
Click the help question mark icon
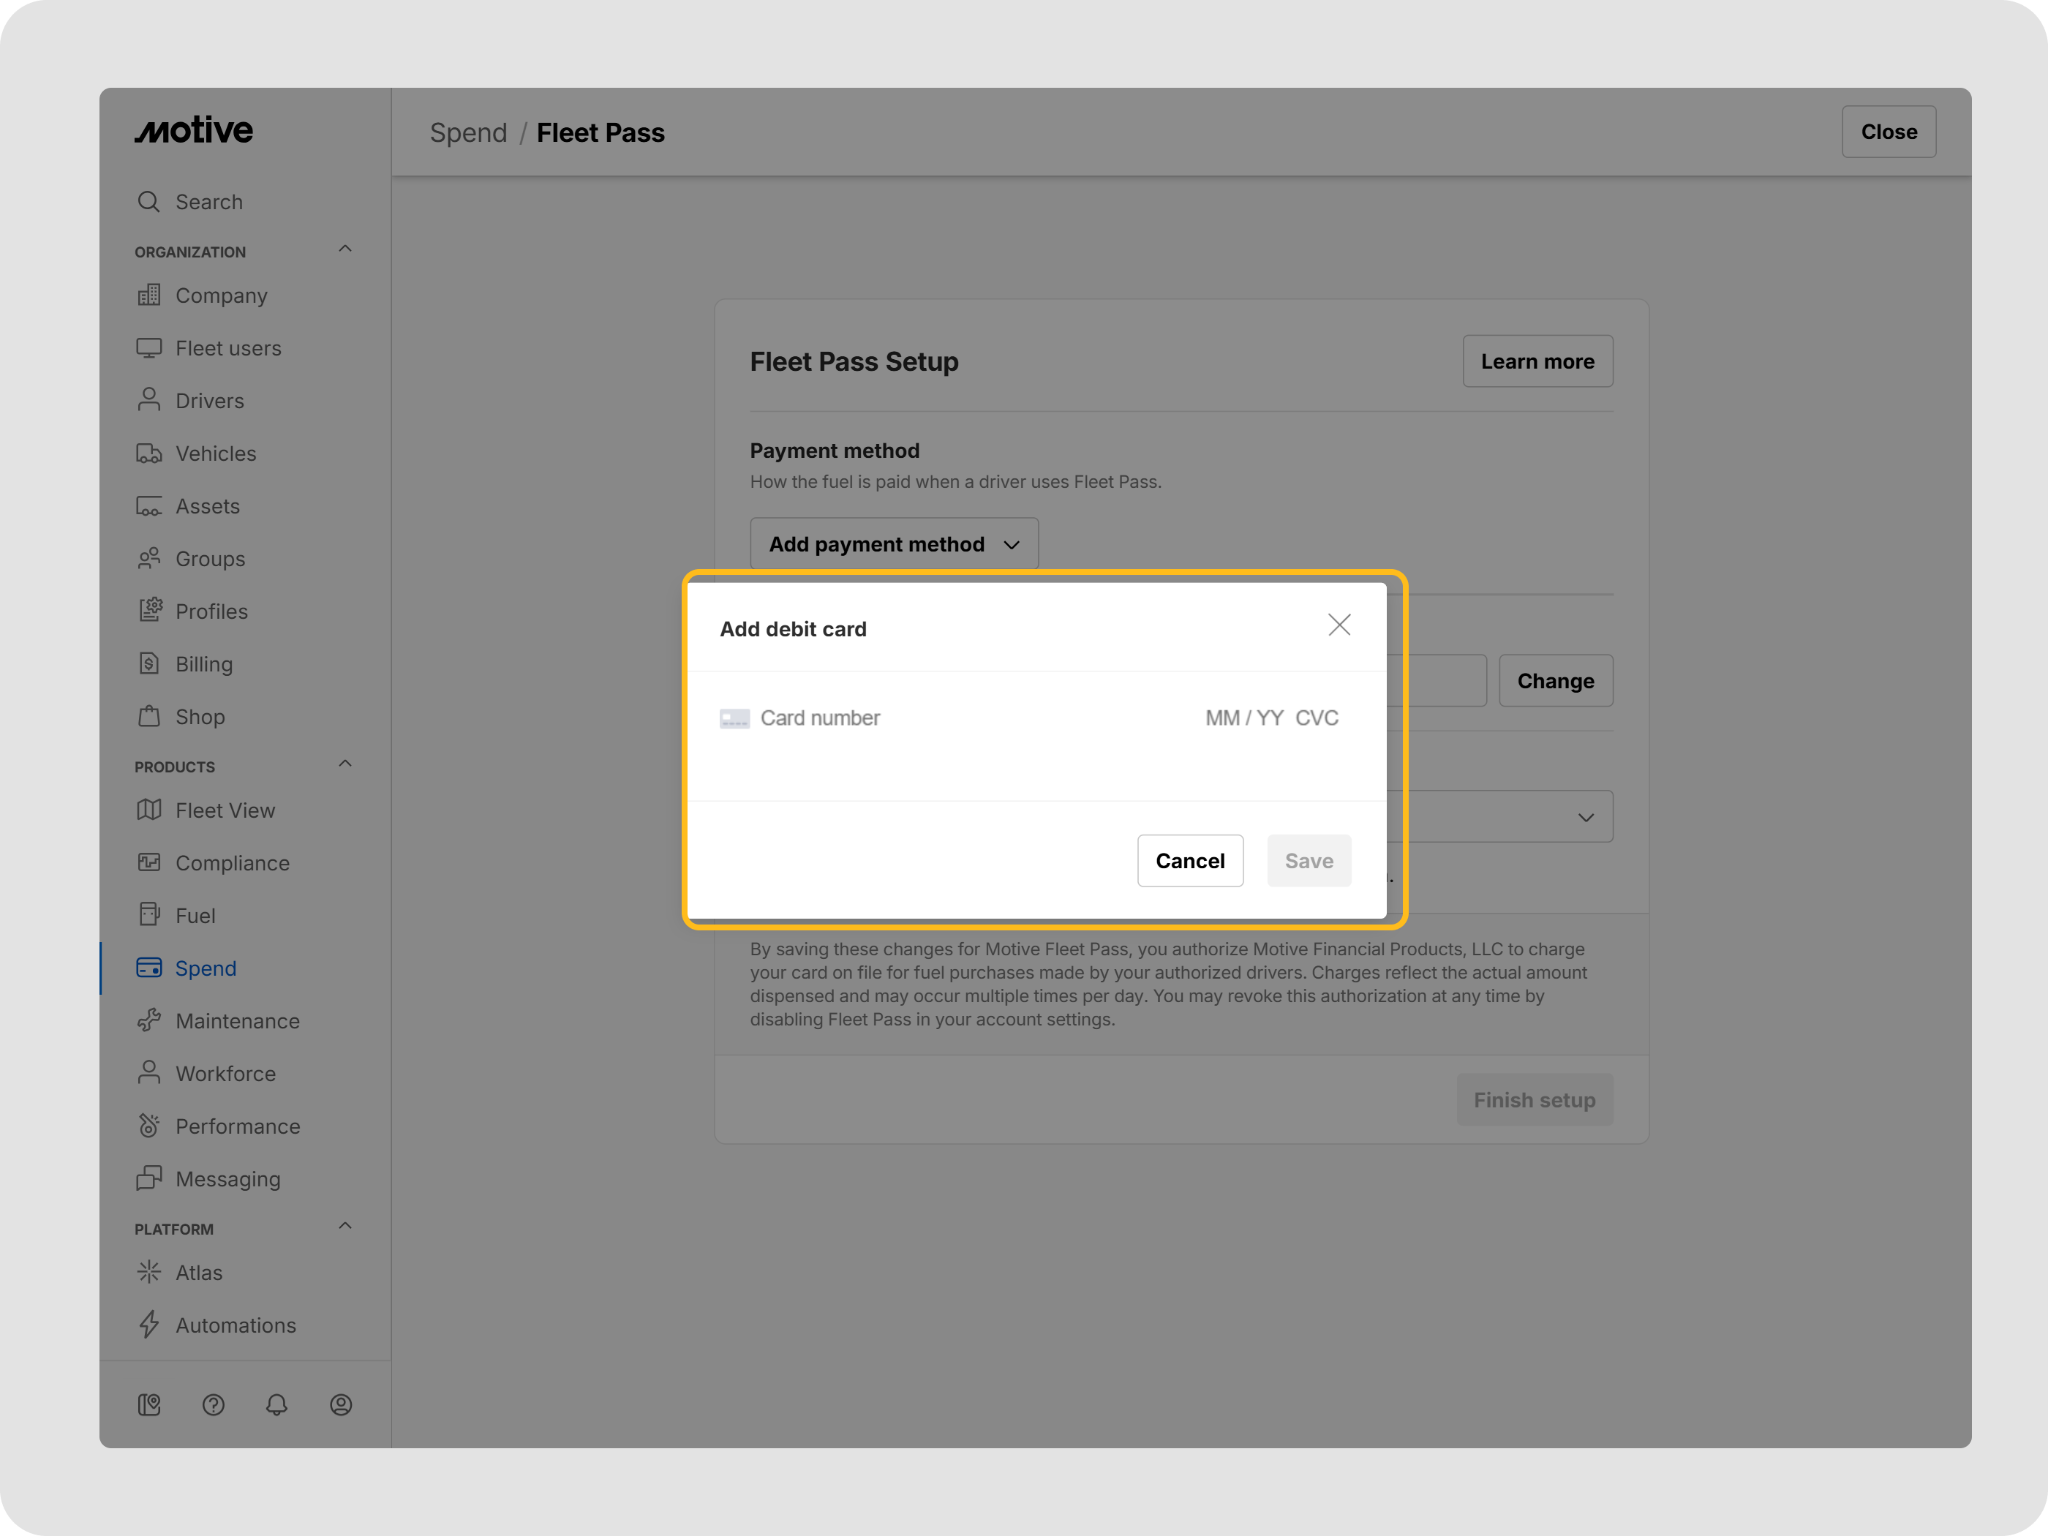pos(213,1405)
